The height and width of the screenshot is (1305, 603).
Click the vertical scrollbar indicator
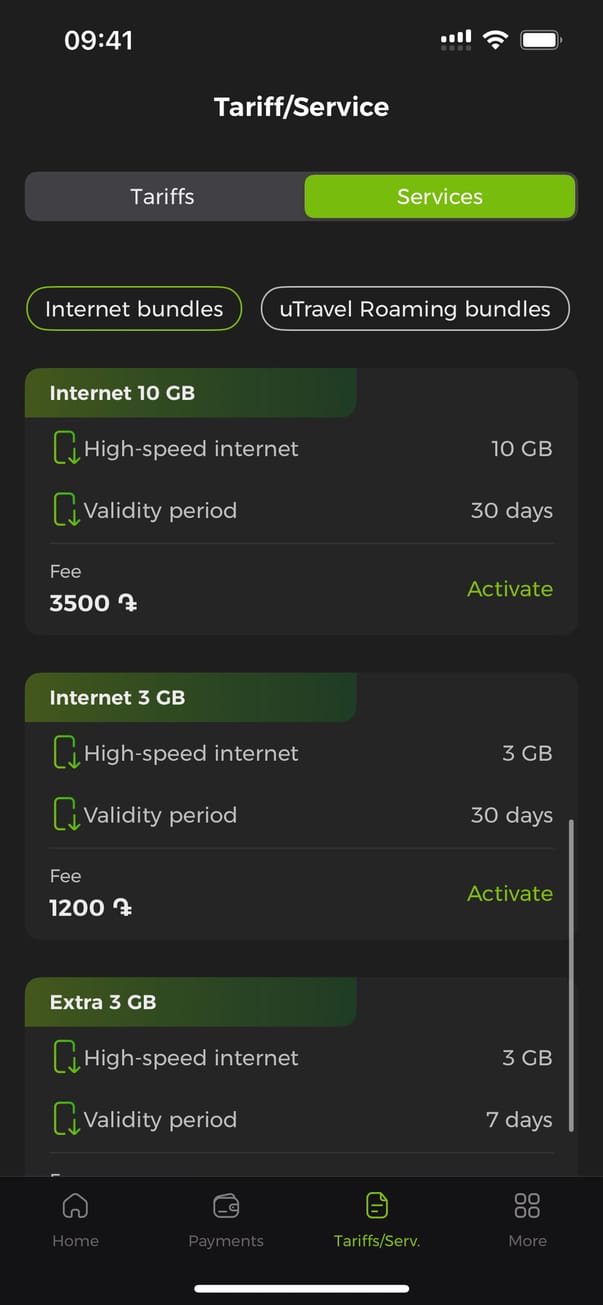571,975
